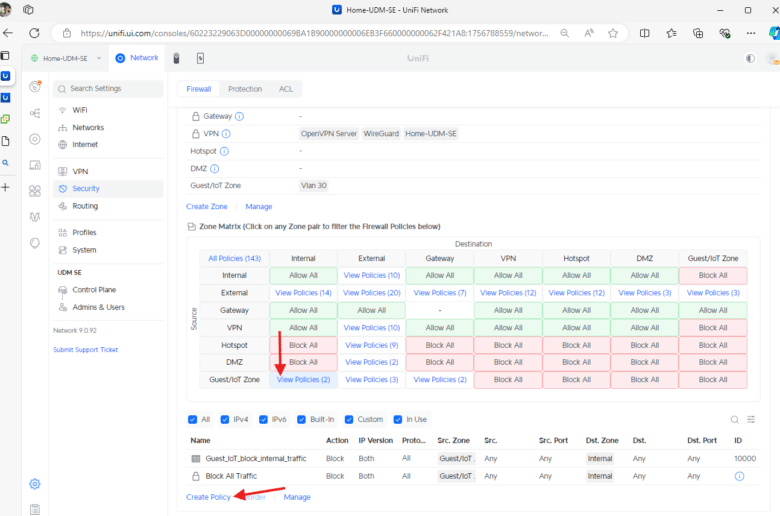The height and width of the screenshot is (516, 780).
Task: Switch to the Protection tab
Action: point(245,89)
